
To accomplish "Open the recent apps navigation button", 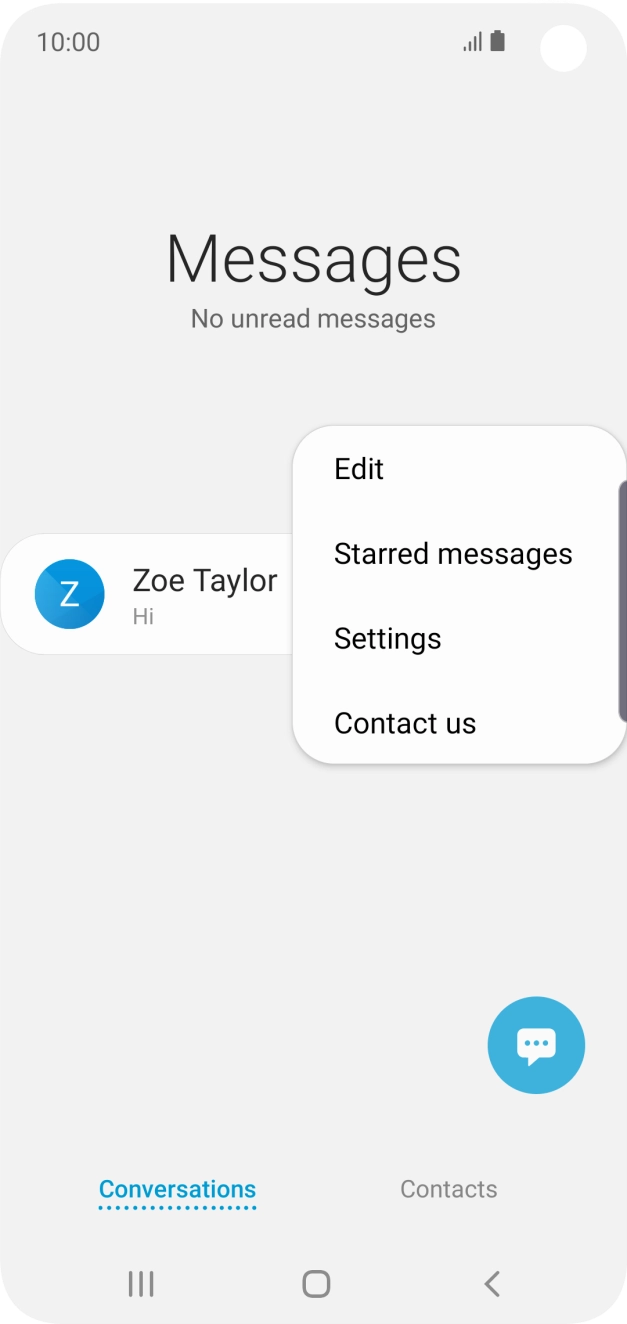I will click(x=141, y=1284).
